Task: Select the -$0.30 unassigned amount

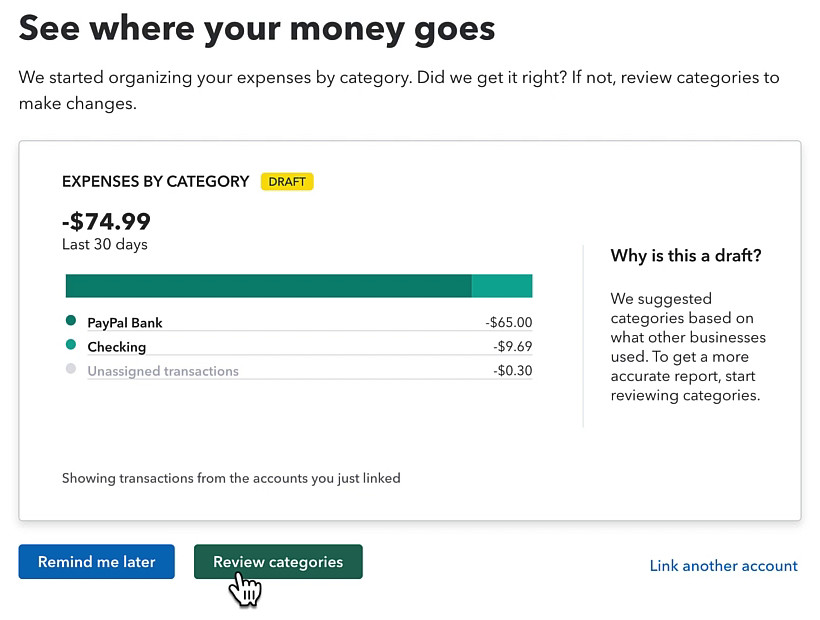Action: [x=512, y=371]
